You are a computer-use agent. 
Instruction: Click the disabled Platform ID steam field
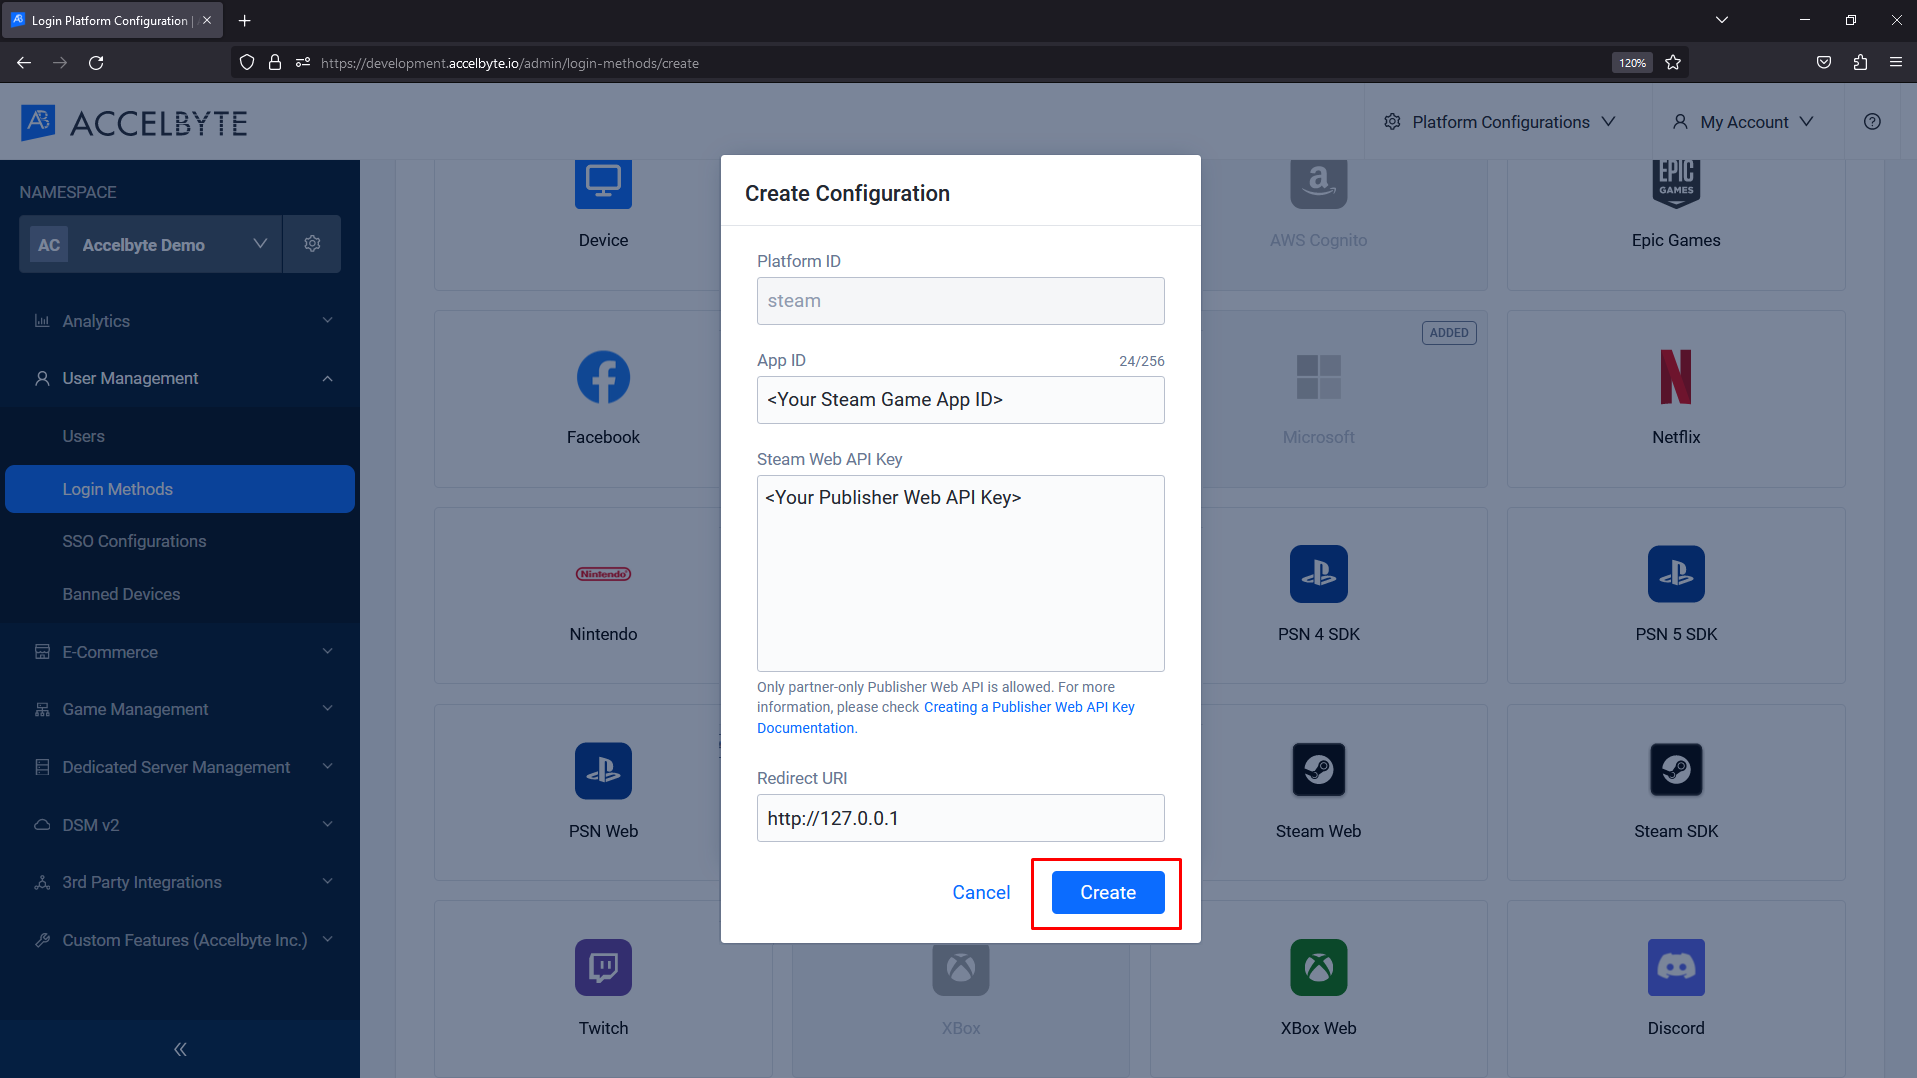[x=960, y=301]
